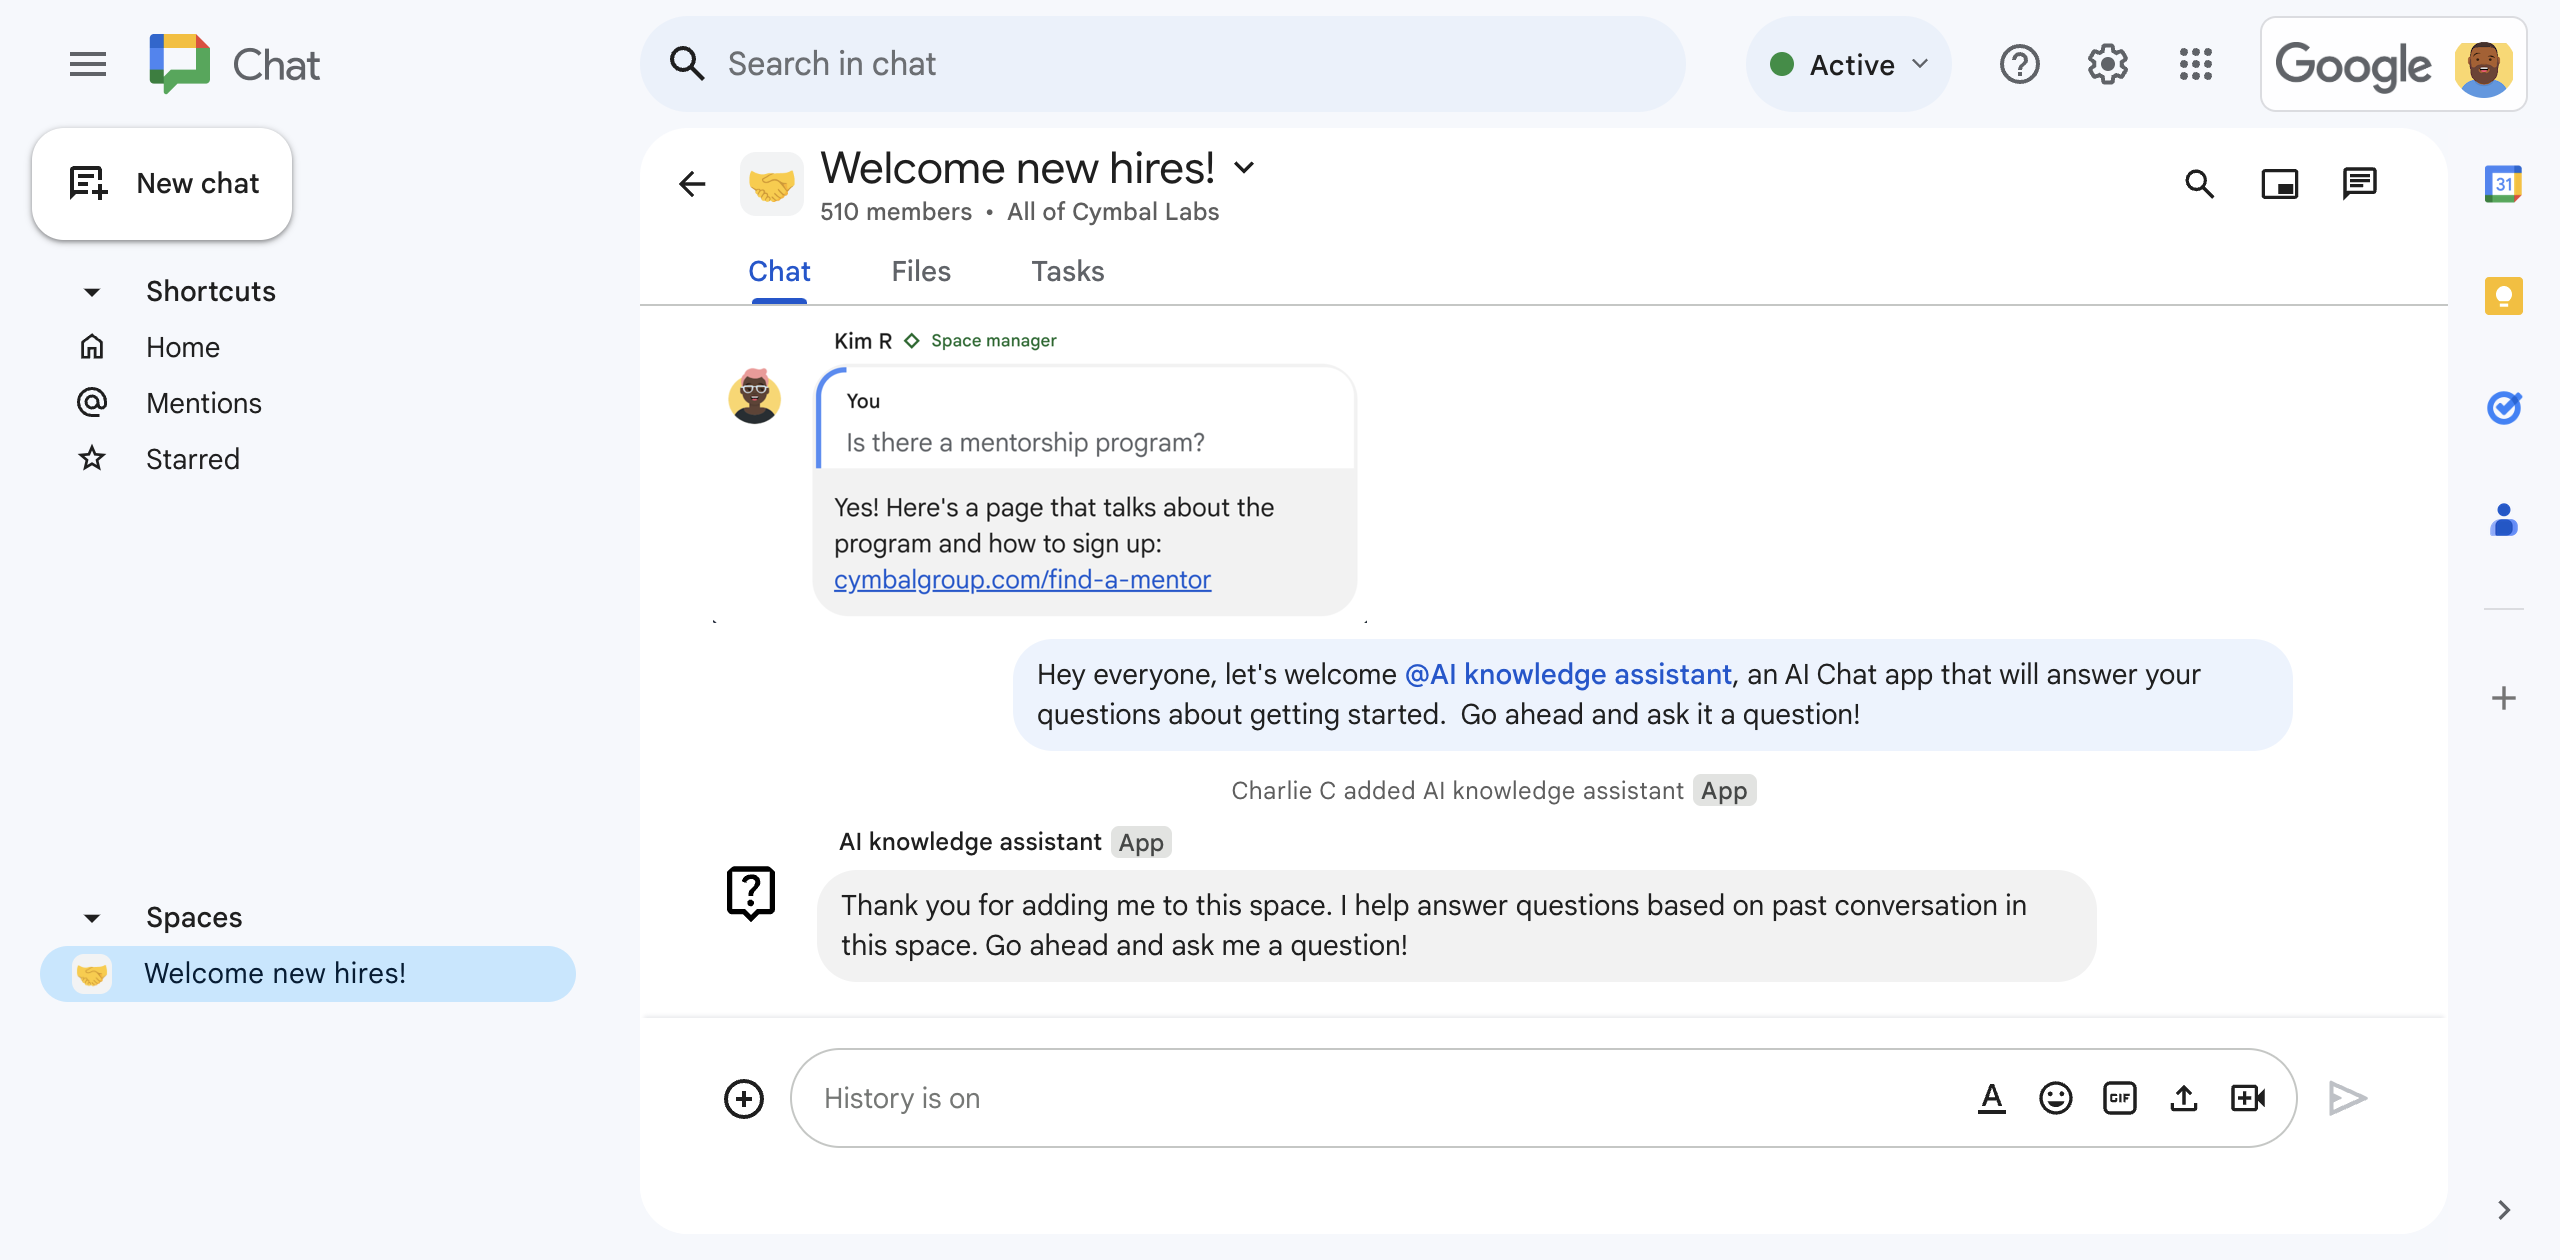Viewport: 2560px width, 1260px height.
Task: Click the Starred shortcut item
Action: coord(193,459)
